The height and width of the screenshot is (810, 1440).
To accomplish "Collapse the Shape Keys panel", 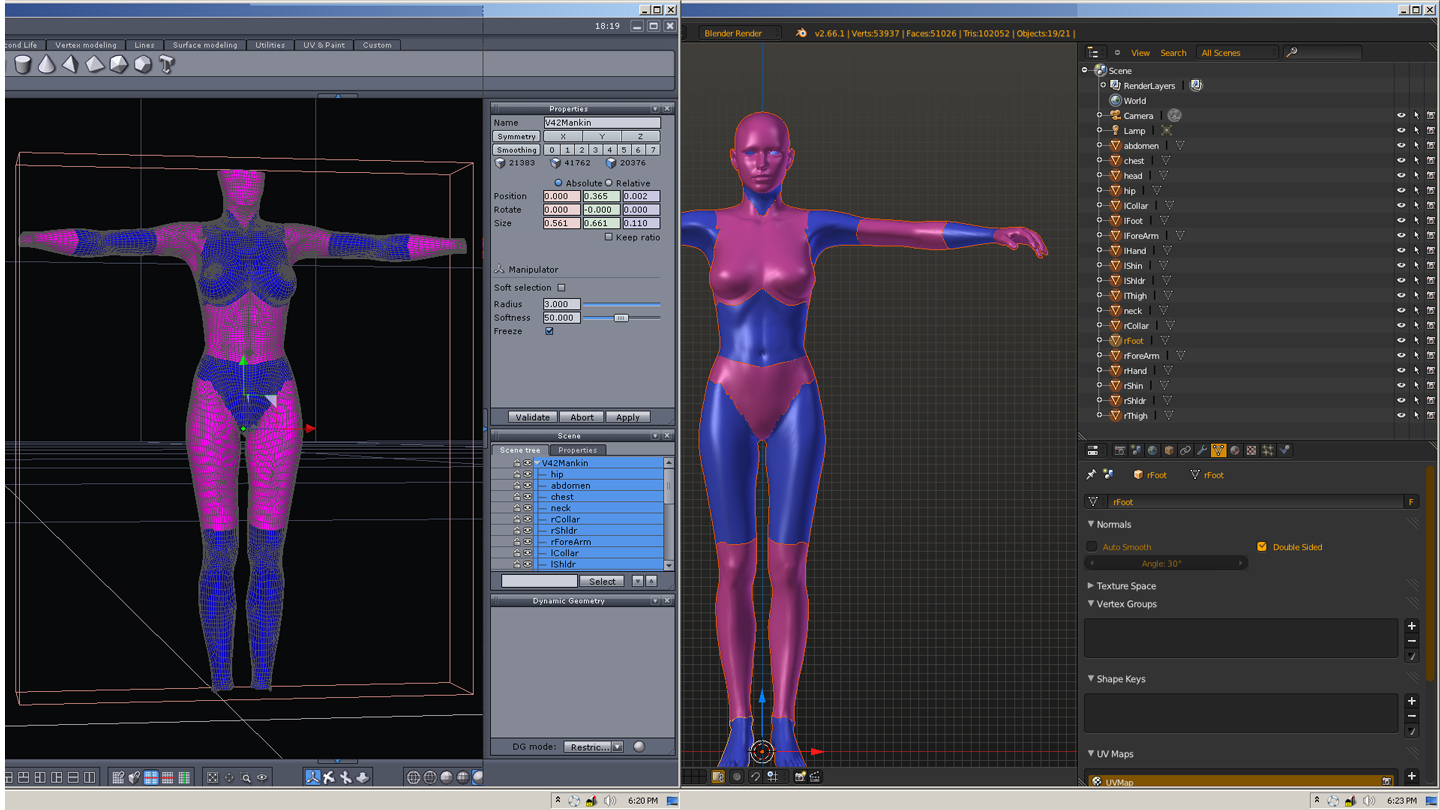I will [1120, 679].
